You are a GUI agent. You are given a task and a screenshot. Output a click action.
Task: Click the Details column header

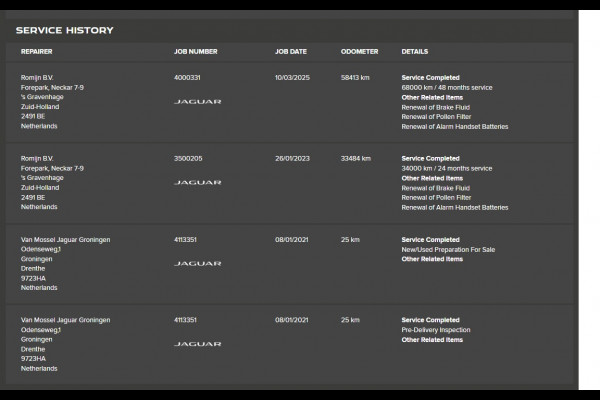tap(415, 51)
